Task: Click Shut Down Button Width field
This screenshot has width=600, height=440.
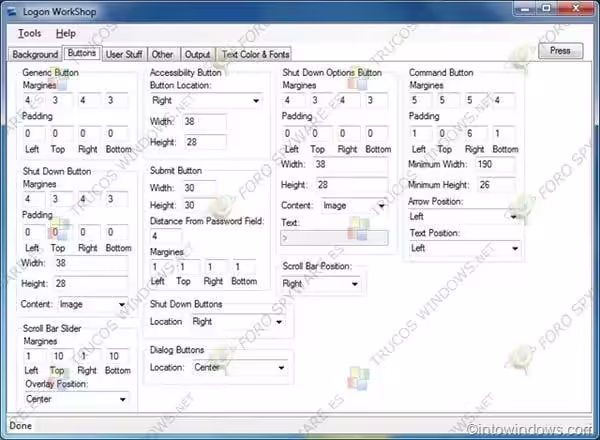Action: (x=91, y=263)
